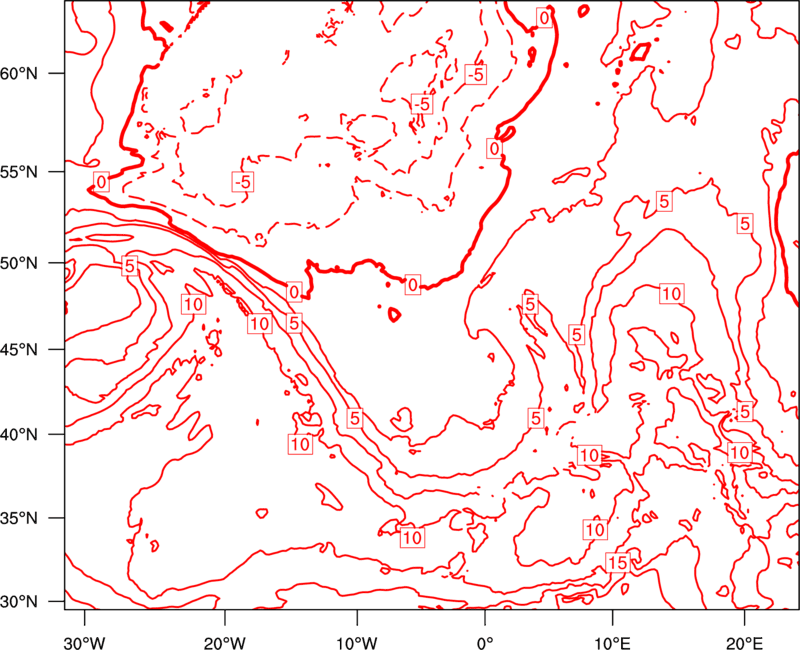800x650 pixels.
Task: Click the 0 contour label at map top
Action: point(544,17)
